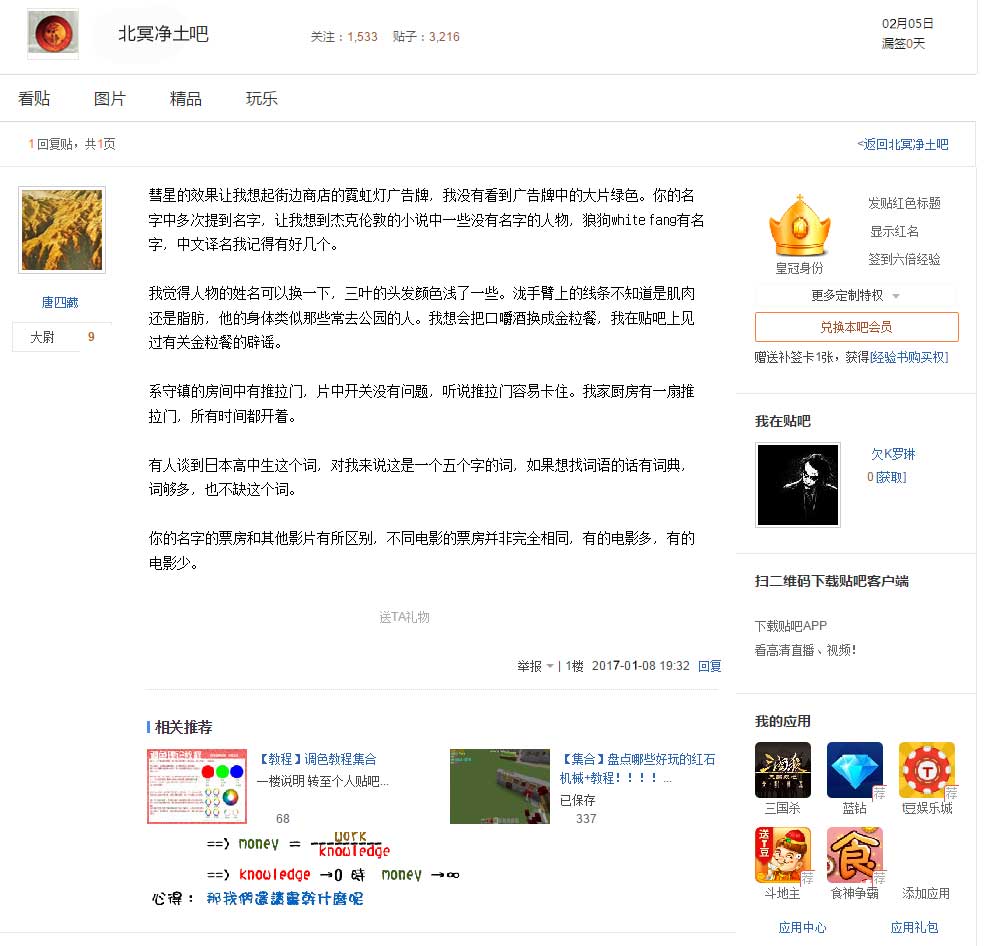
Task: Launch the 豆娱乐城 chip app icon
Action: click(x=927, y=770)
